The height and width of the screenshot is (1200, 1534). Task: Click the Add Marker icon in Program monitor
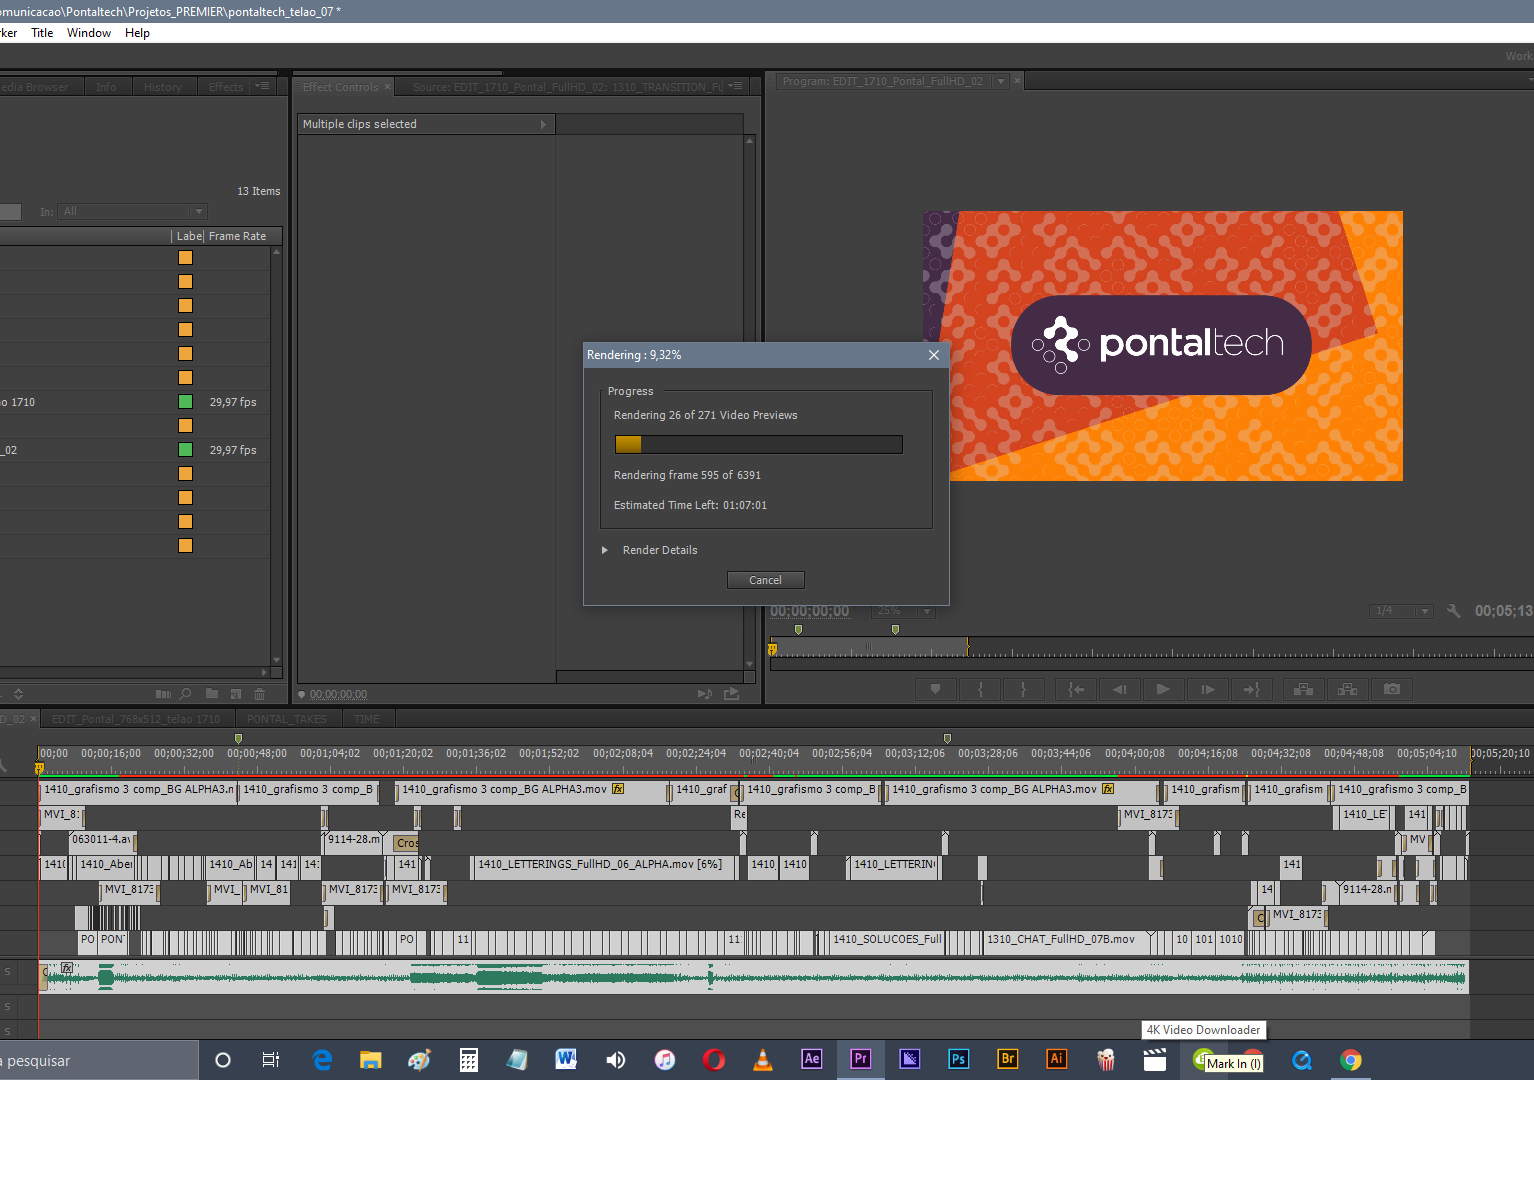click(x=936, y=689)
